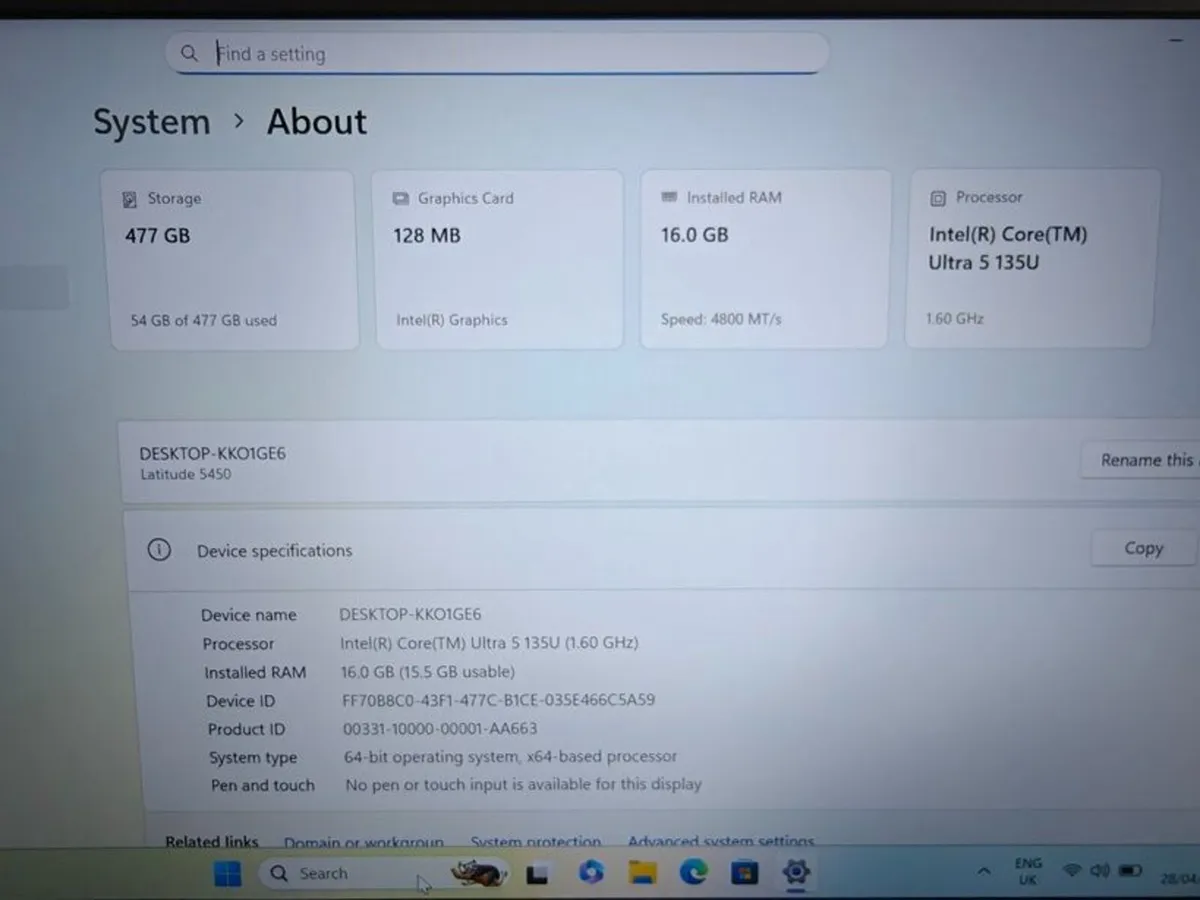This screenshot has height=900, width=1200.
Task: Open the System protection link
Action: pos(536,842)
